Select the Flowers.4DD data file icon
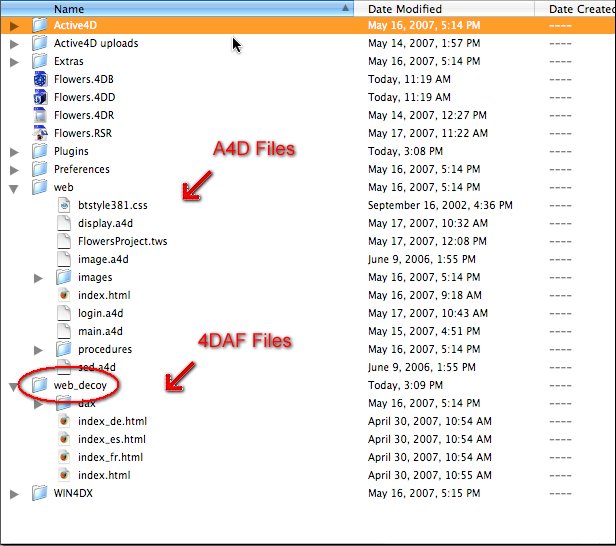Screen dimensions: 616x546 point(40,97)
